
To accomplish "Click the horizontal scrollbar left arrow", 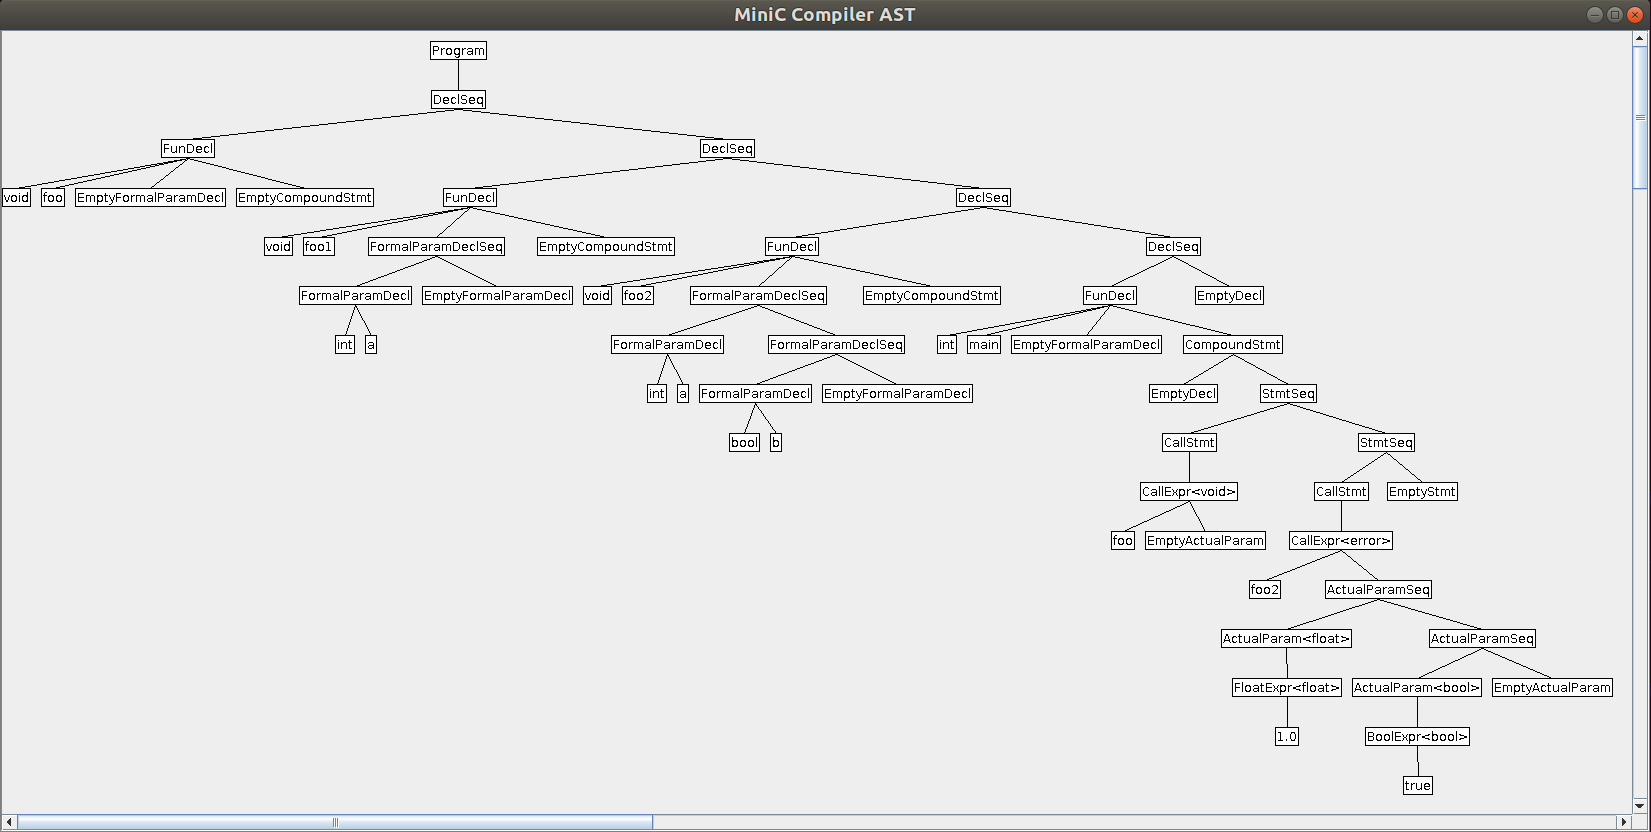I will coord(9,823).
